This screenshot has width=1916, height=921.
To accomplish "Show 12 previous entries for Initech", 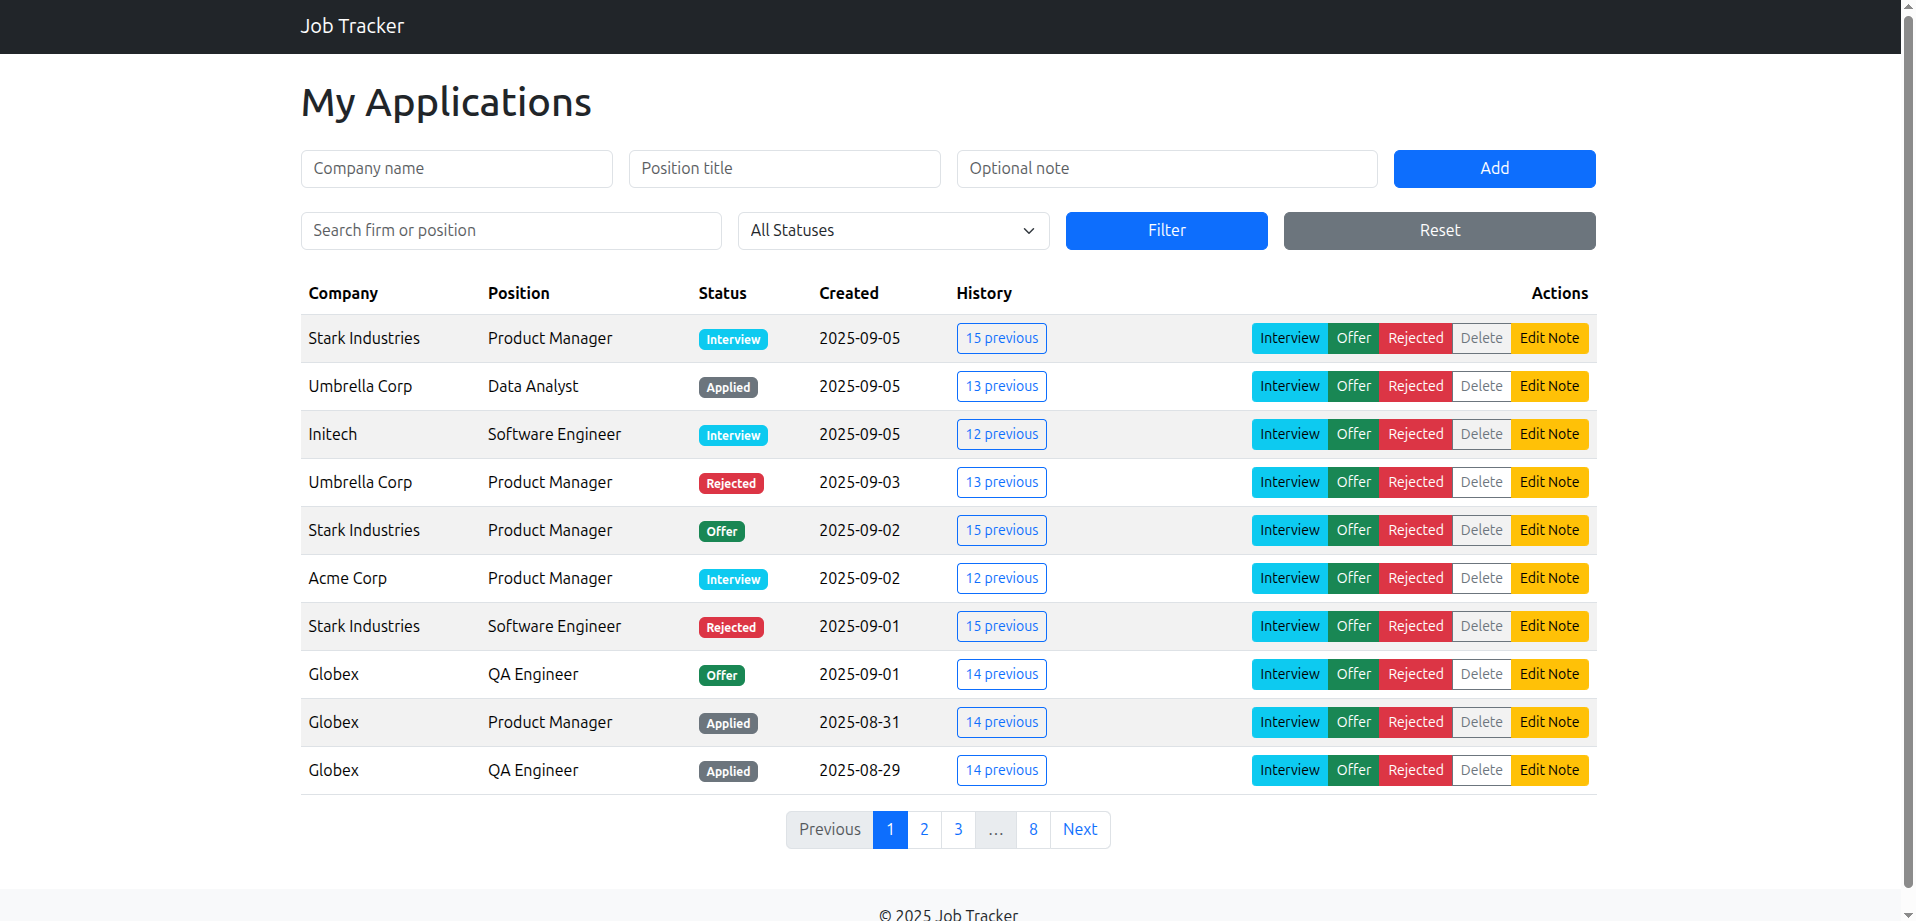I will (x=1001, y=434).
